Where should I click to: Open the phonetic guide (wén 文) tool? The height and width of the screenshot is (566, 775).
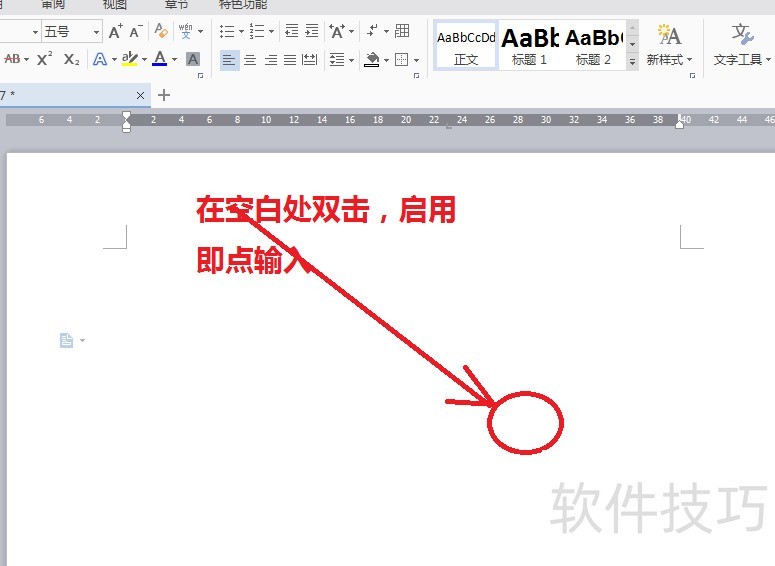point(186,31)
